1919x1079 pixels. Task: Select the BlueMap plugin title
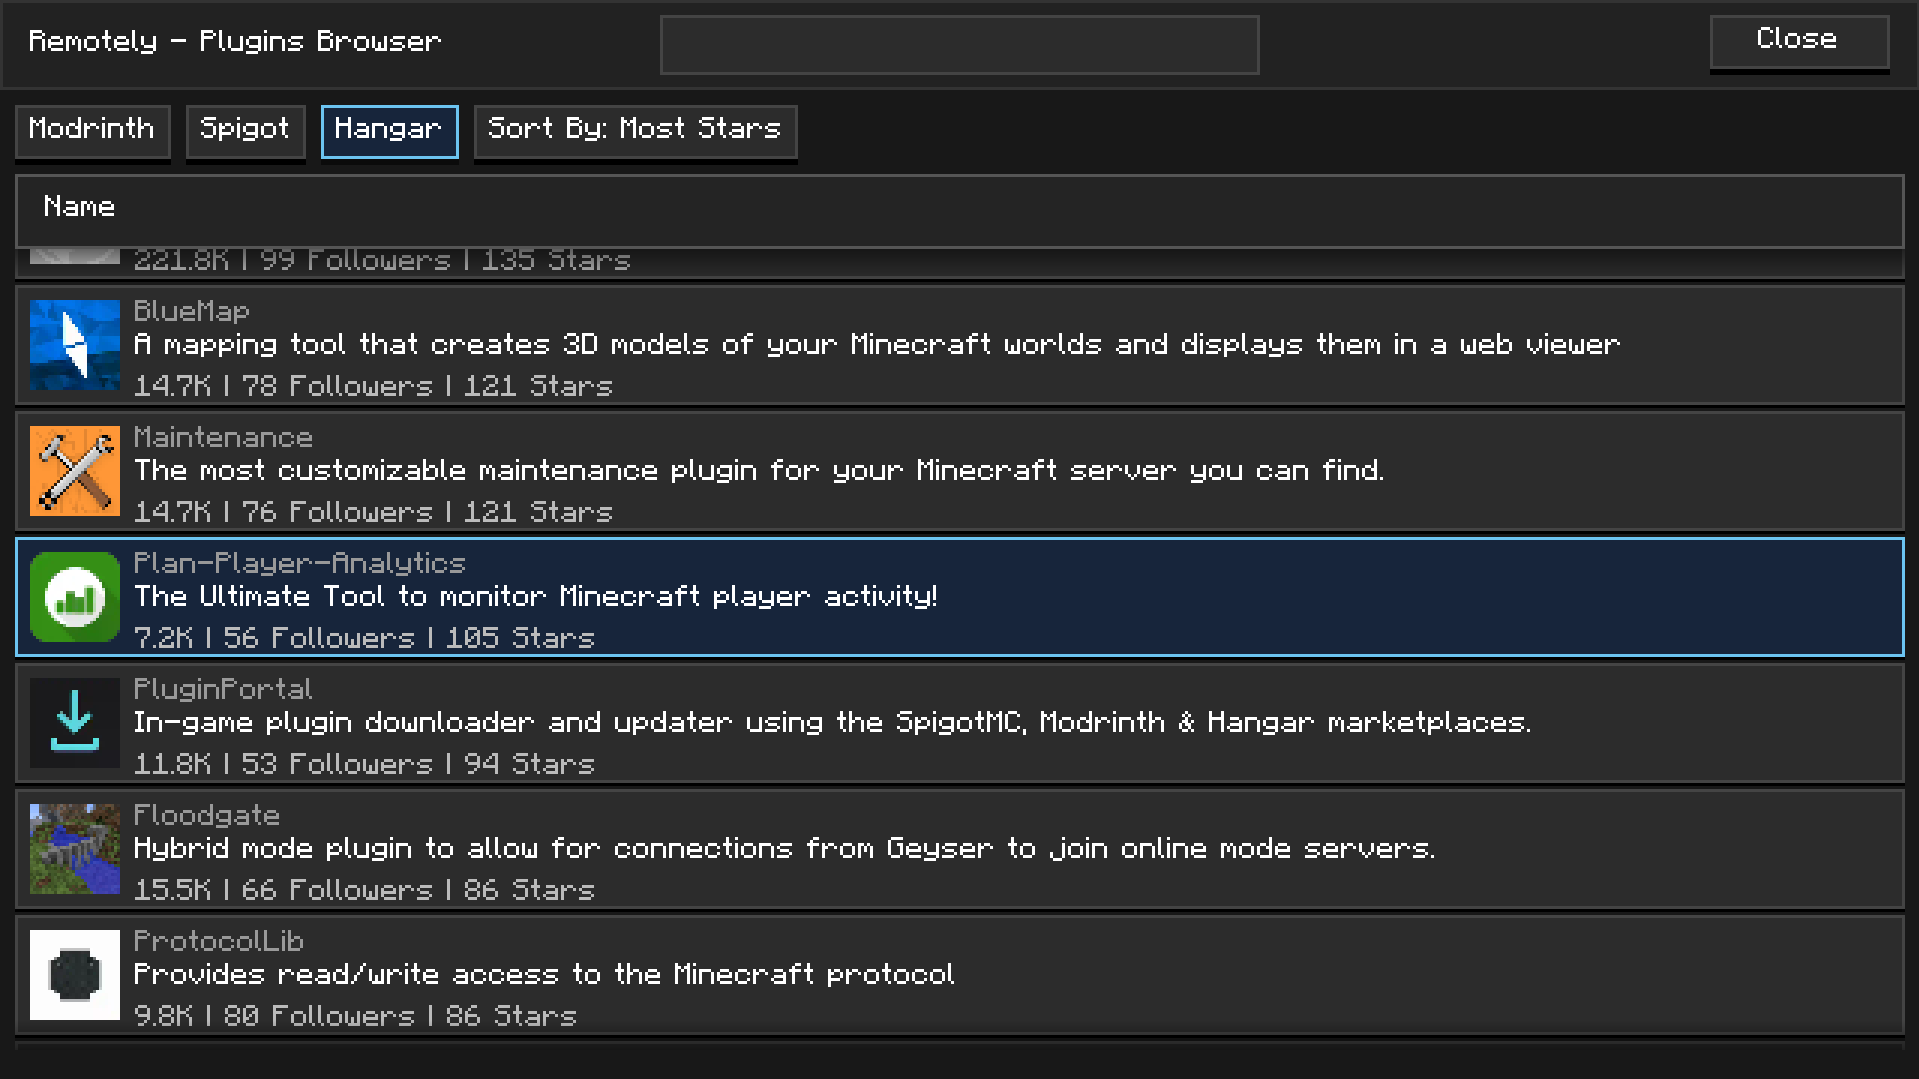click(191, 311)
